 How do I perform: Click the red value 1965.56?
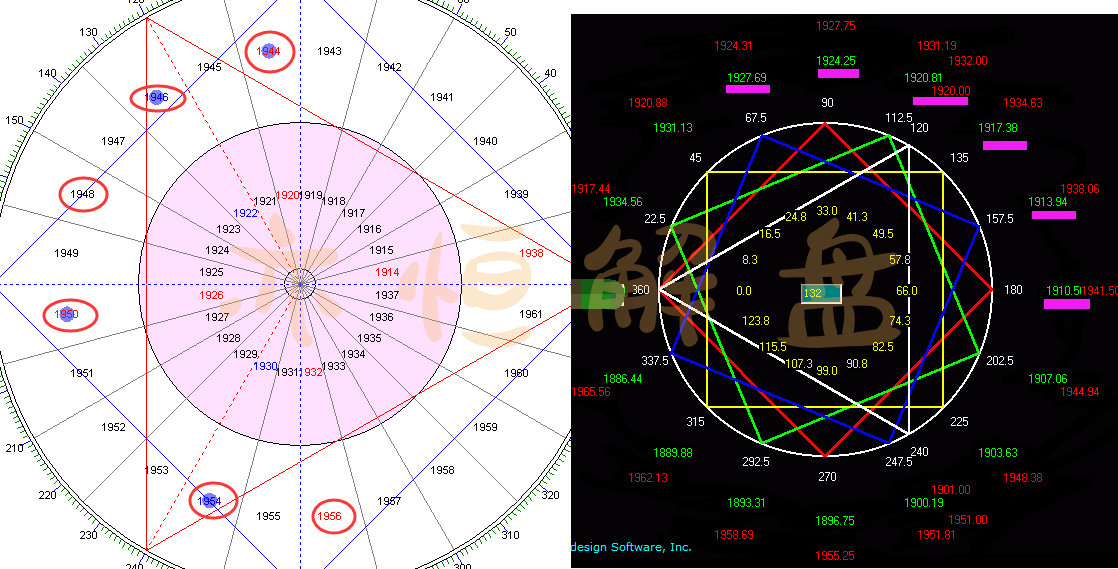[x=591, y=392]
